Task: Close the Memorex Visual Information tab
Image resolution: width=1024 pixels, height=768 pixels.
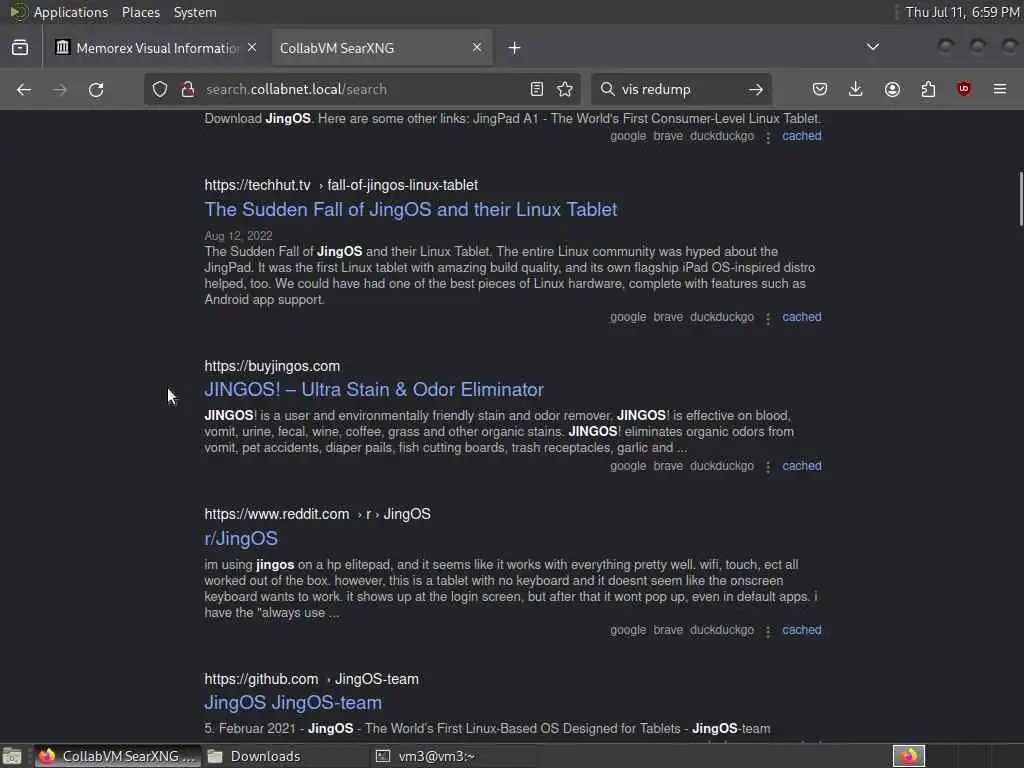Action: tap(252, 48)
